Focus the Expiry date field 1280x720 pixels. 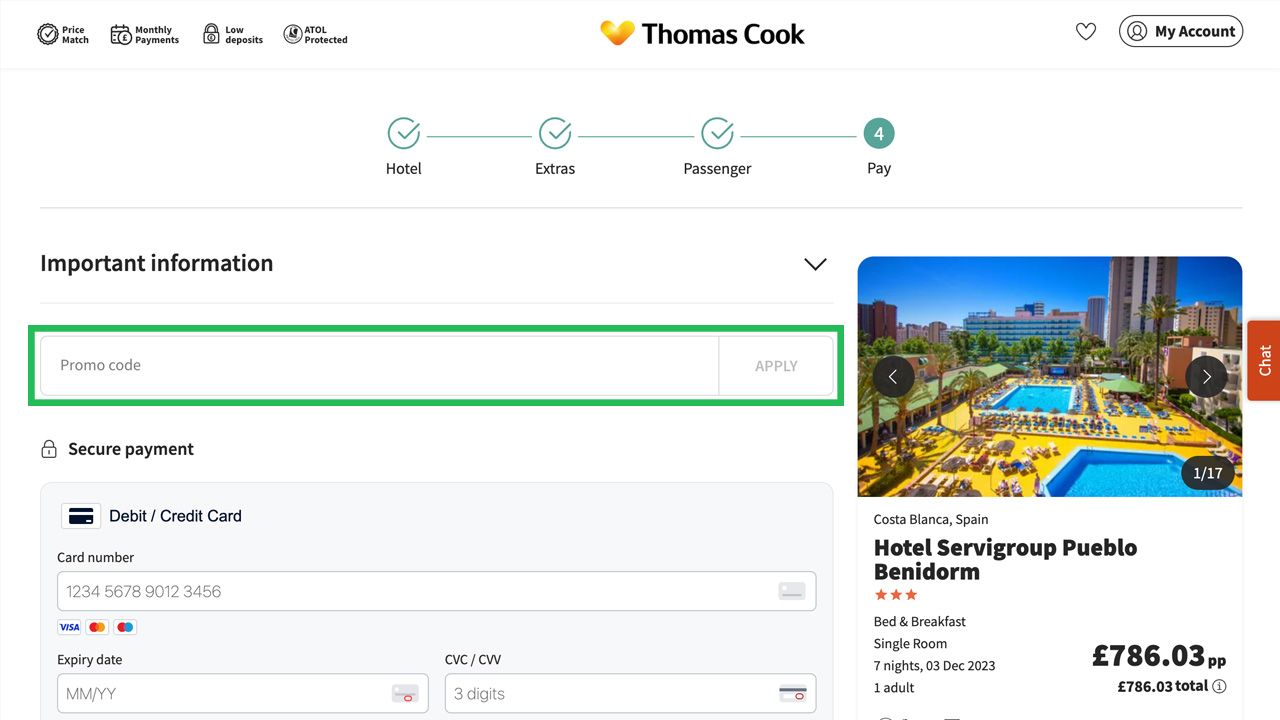click(x=243, y=693)
